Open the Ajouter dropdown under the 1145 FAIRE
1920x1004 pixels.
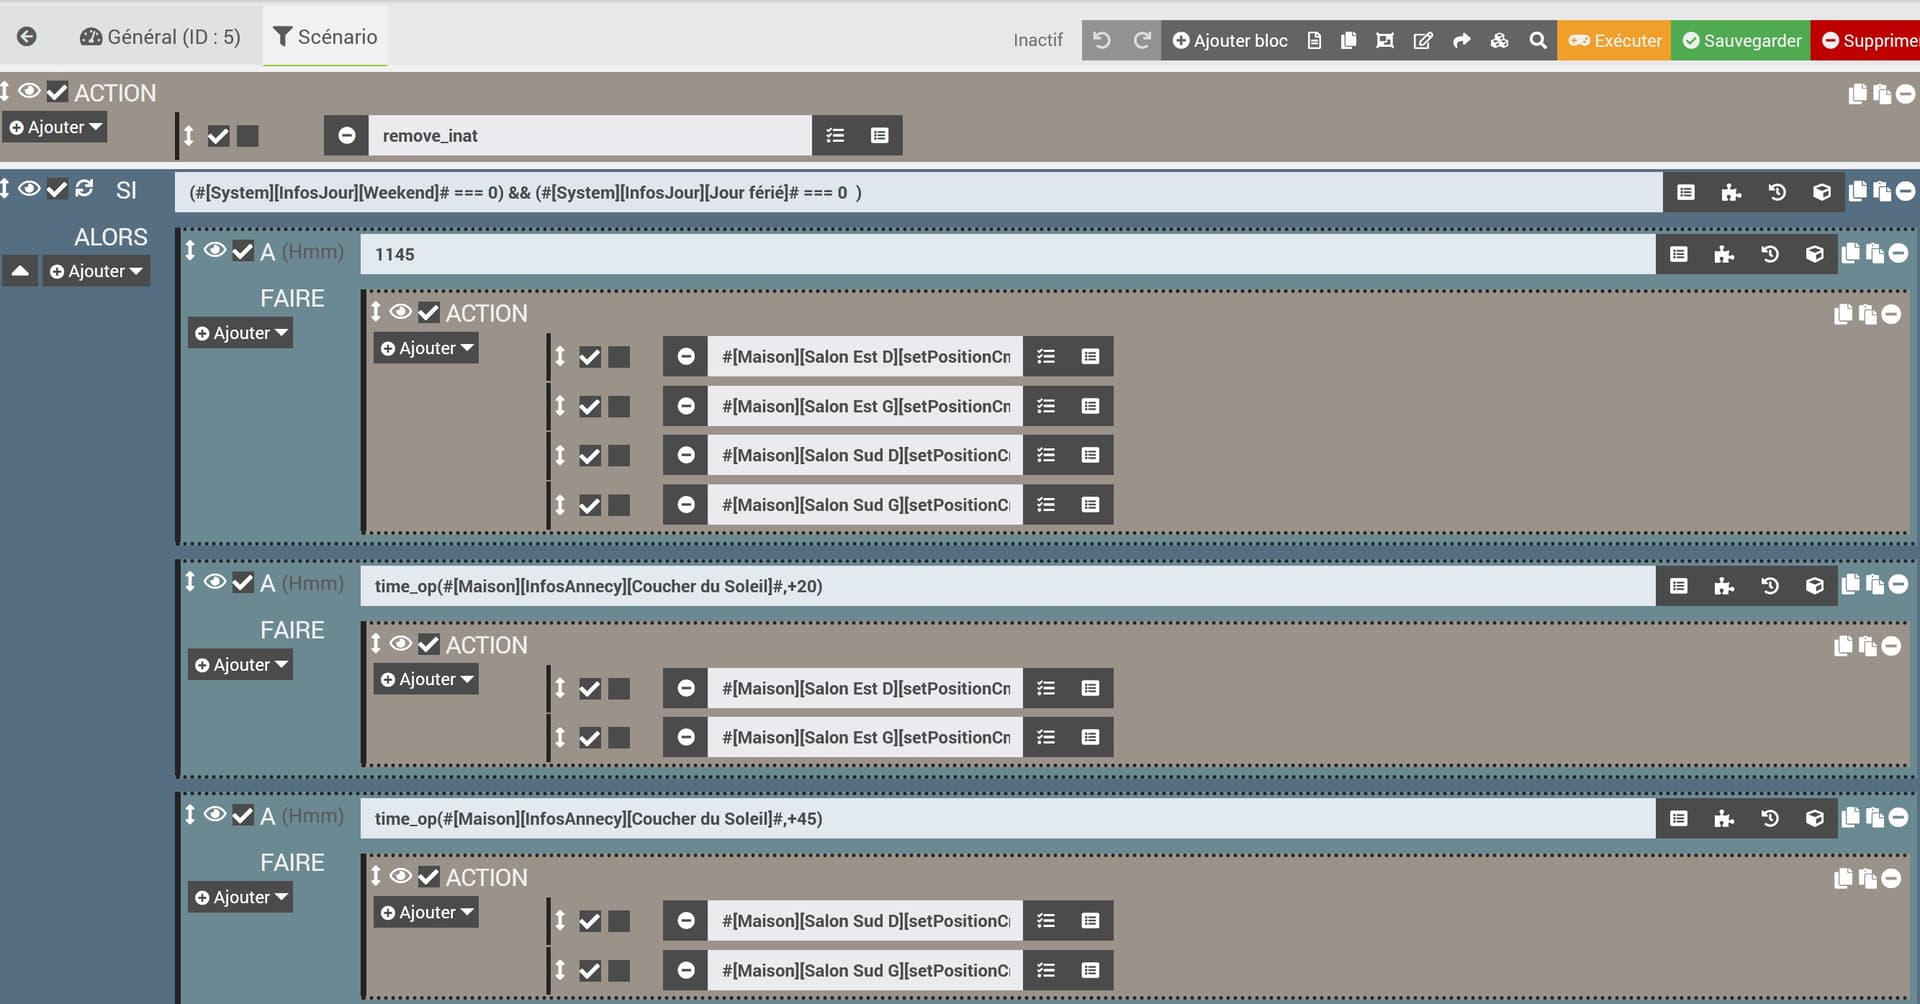[x=241, y=333]
